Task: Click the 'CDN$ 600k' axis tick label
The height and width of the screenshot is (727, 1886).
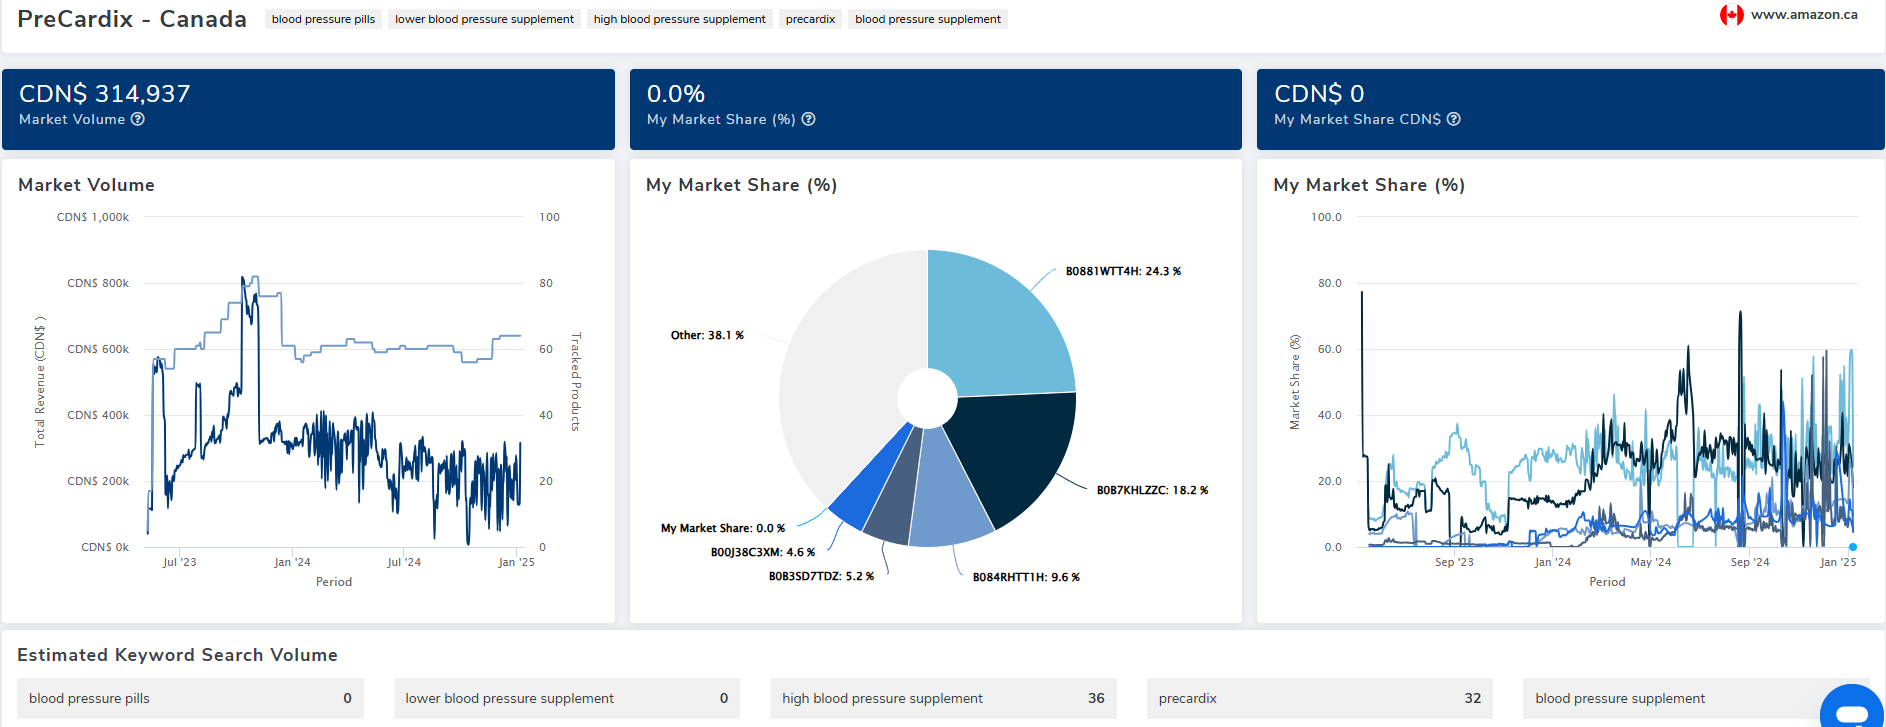Action: pos(98,349)
